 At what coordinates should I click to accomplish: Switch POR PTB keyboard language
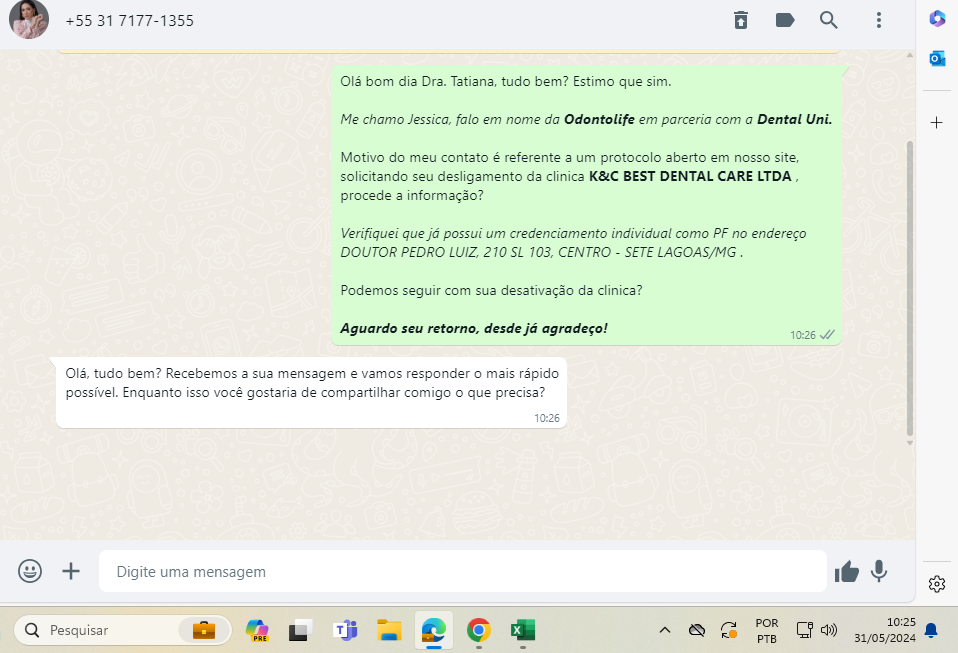[x=767, y=630]
